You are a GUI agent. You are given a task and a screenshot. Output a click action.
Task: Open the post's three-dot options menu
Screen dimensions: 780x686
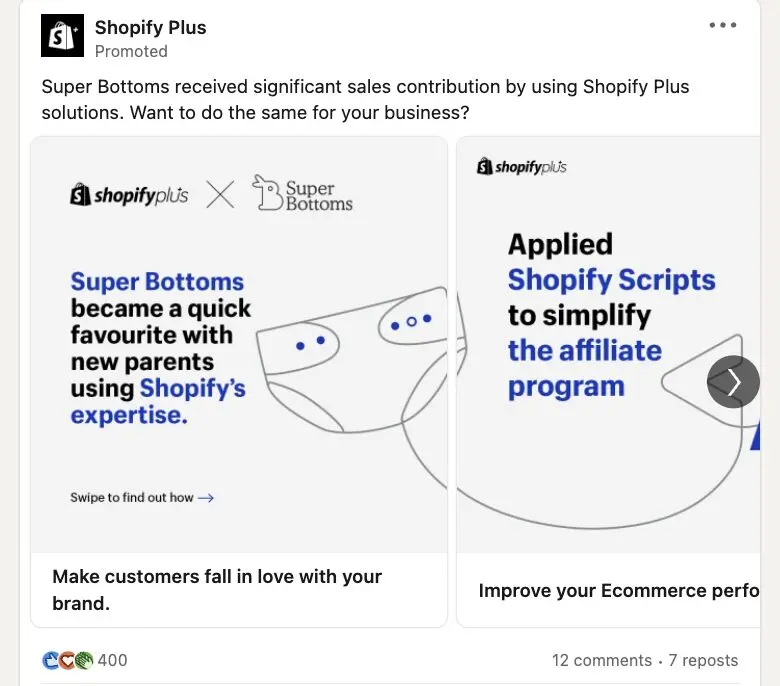click(x=722, y=26)
